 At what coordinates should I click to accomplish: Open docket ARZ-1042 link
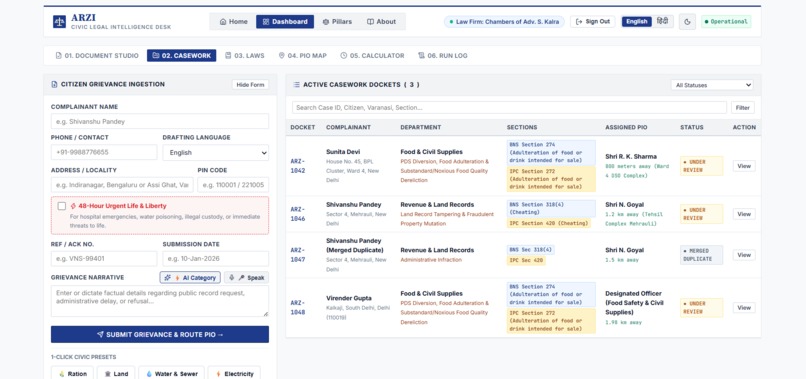pyautogui.click(x=298, y=166)
